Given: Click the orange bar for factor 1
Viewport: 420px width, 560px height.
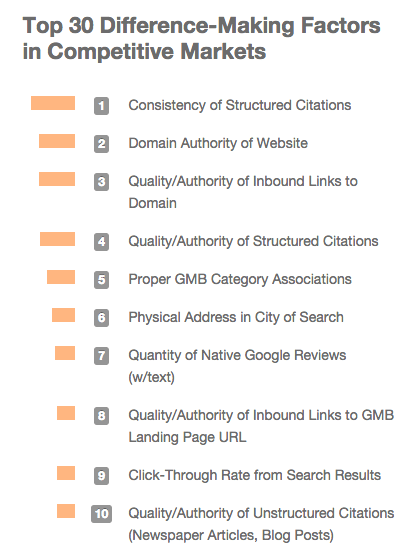Looking at the screenshot, I should 53,103.
